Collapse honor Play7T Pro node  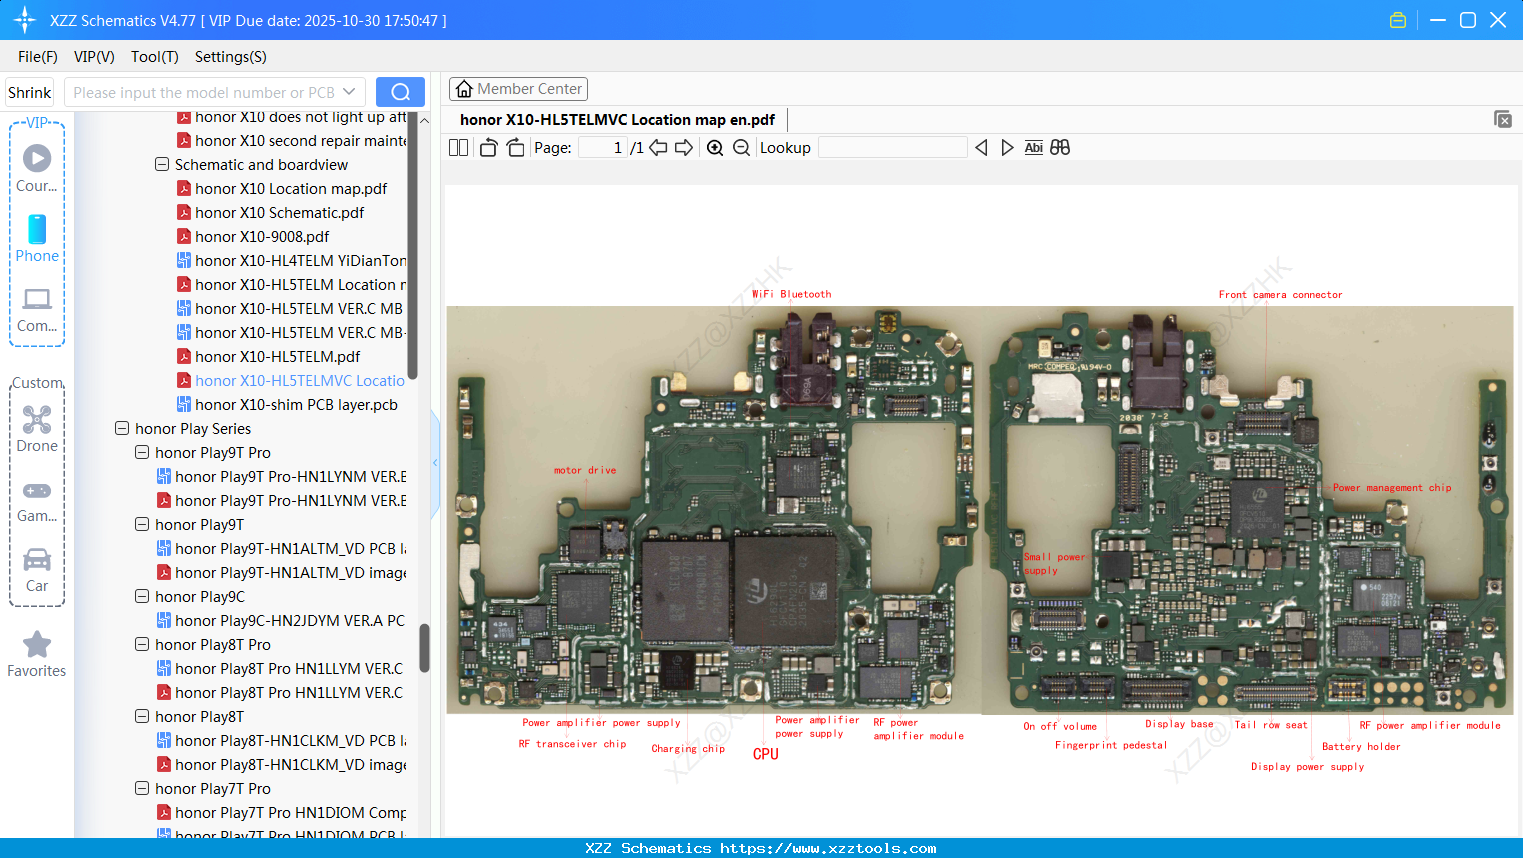[x=142, y=788]
